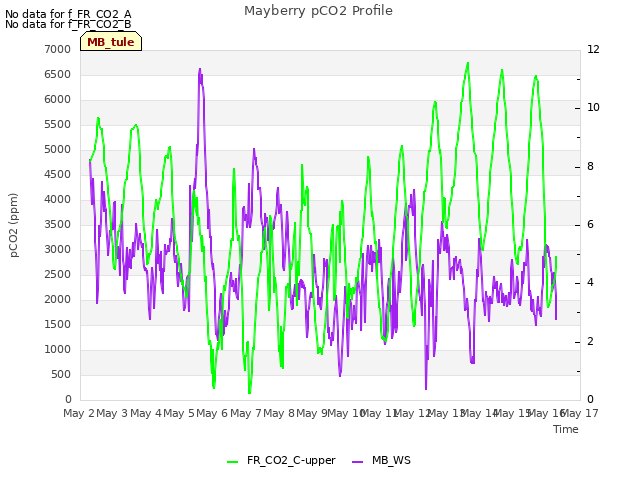The height and width of the screenshot is (480, 640).
Task: Click the 6500 left-axis tick label
Action: click(58, 74)
